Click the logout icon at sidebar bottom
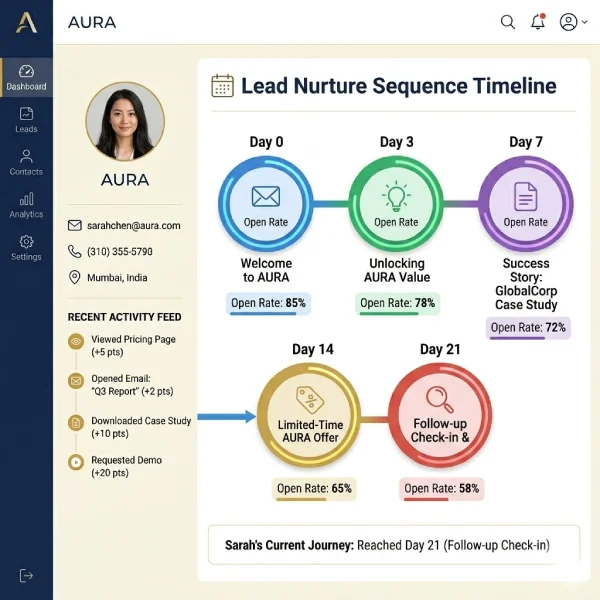The image size is (600, 600). [26, 575]
